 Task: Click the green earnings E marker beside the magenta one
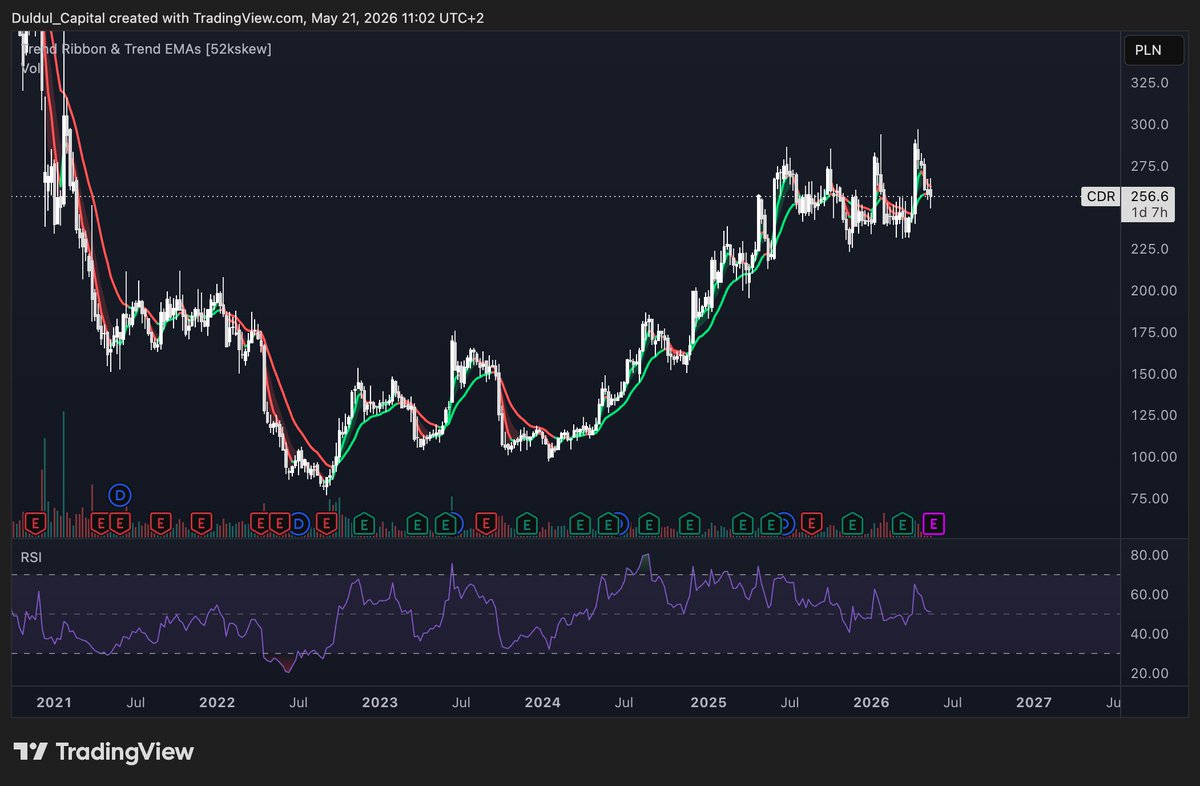(903, 523)
